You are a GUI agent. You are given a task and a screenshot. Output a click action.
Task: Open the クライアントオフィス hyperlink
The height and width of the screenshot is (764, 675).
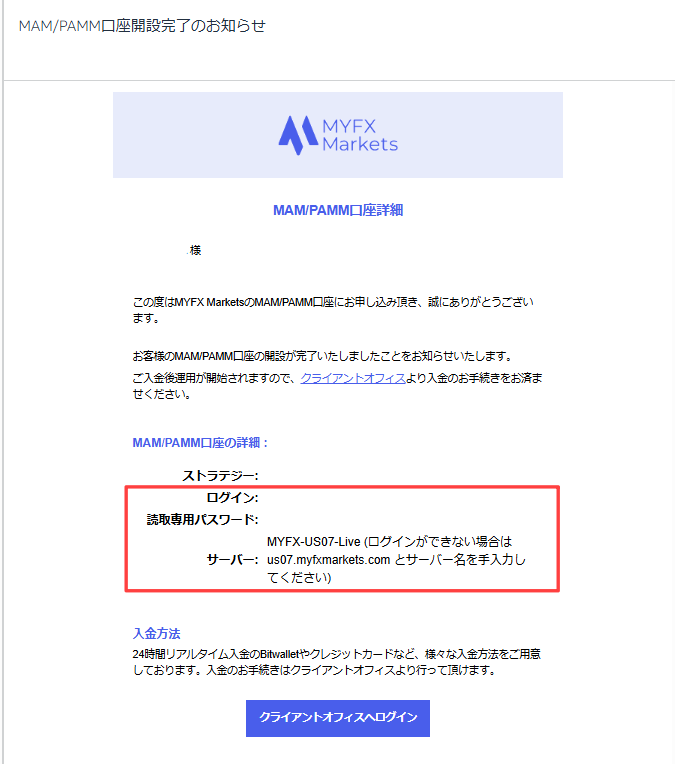(x=353, y=378)
